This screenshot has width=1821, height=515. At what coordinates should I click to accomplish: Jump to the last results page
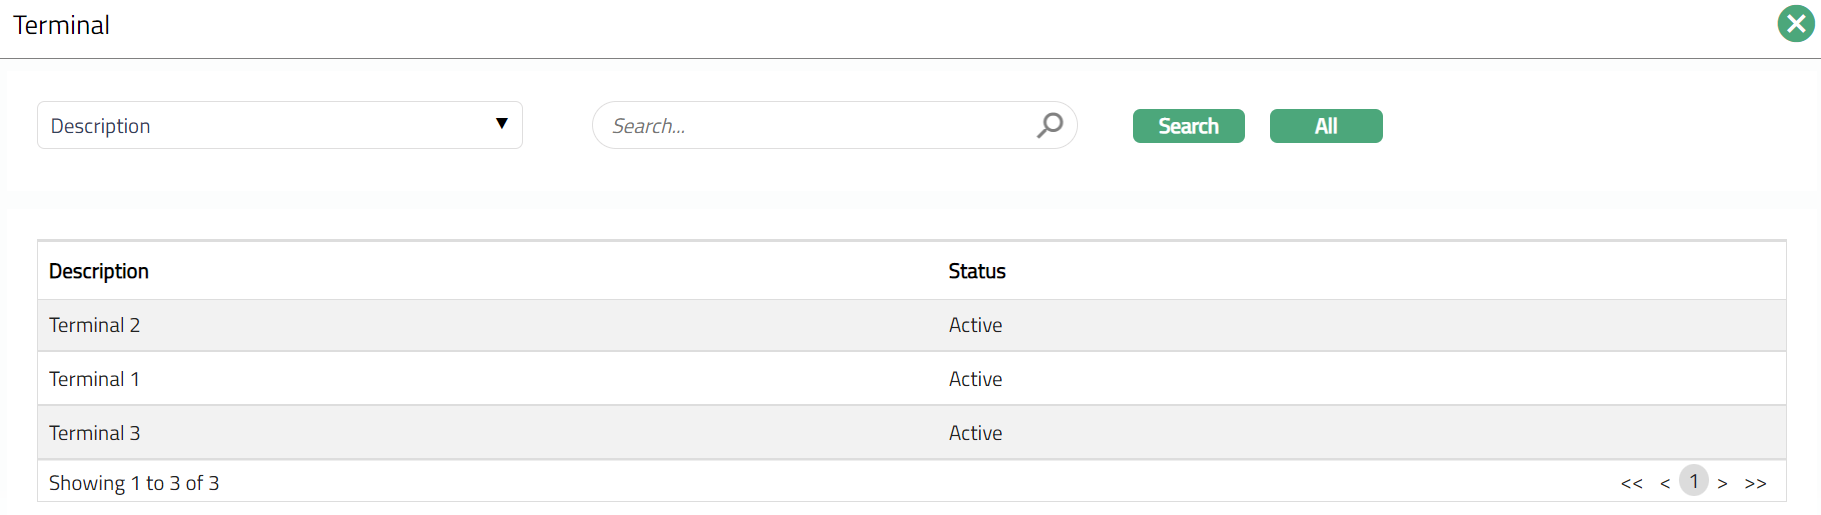point(1755,483)
